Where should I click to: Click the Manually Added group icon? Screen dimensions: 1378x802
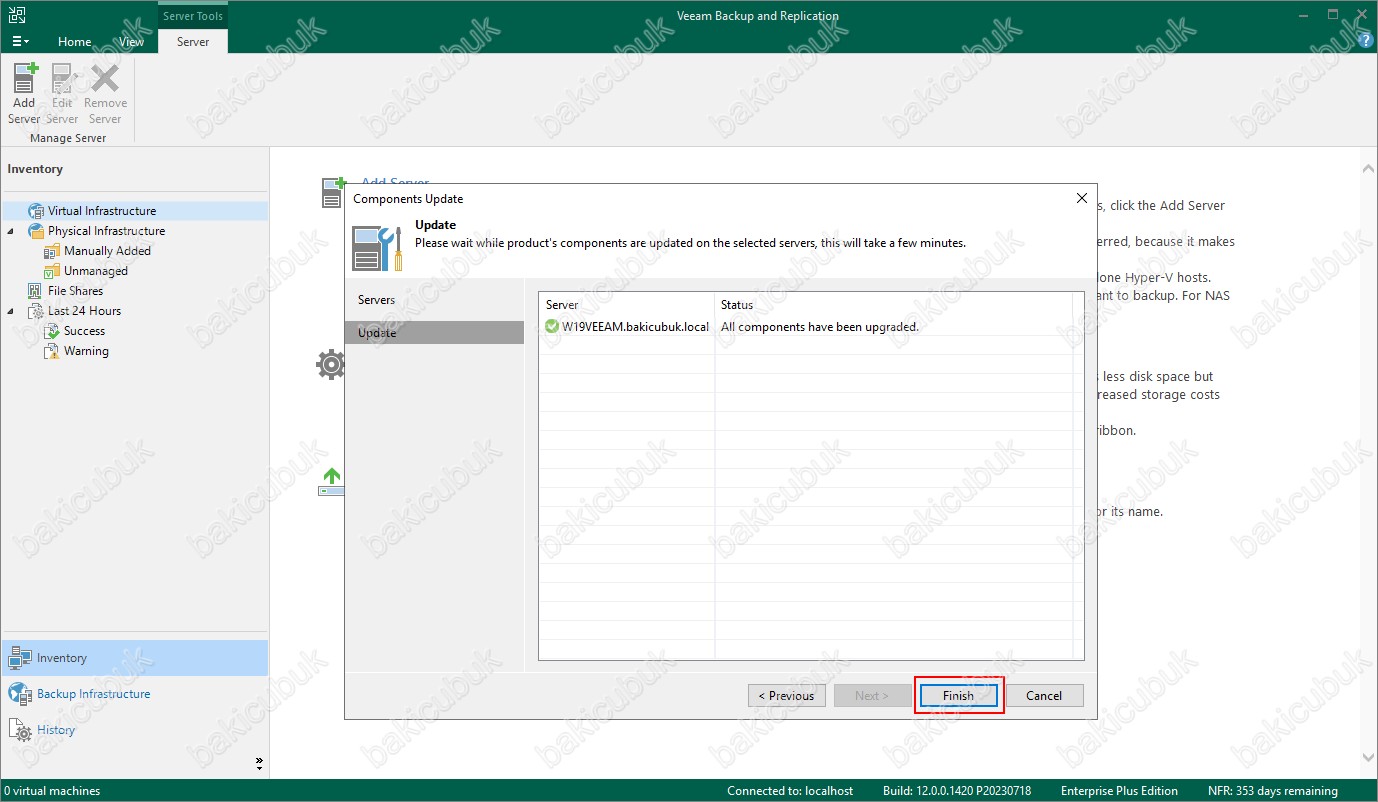(x=52, y=251)
